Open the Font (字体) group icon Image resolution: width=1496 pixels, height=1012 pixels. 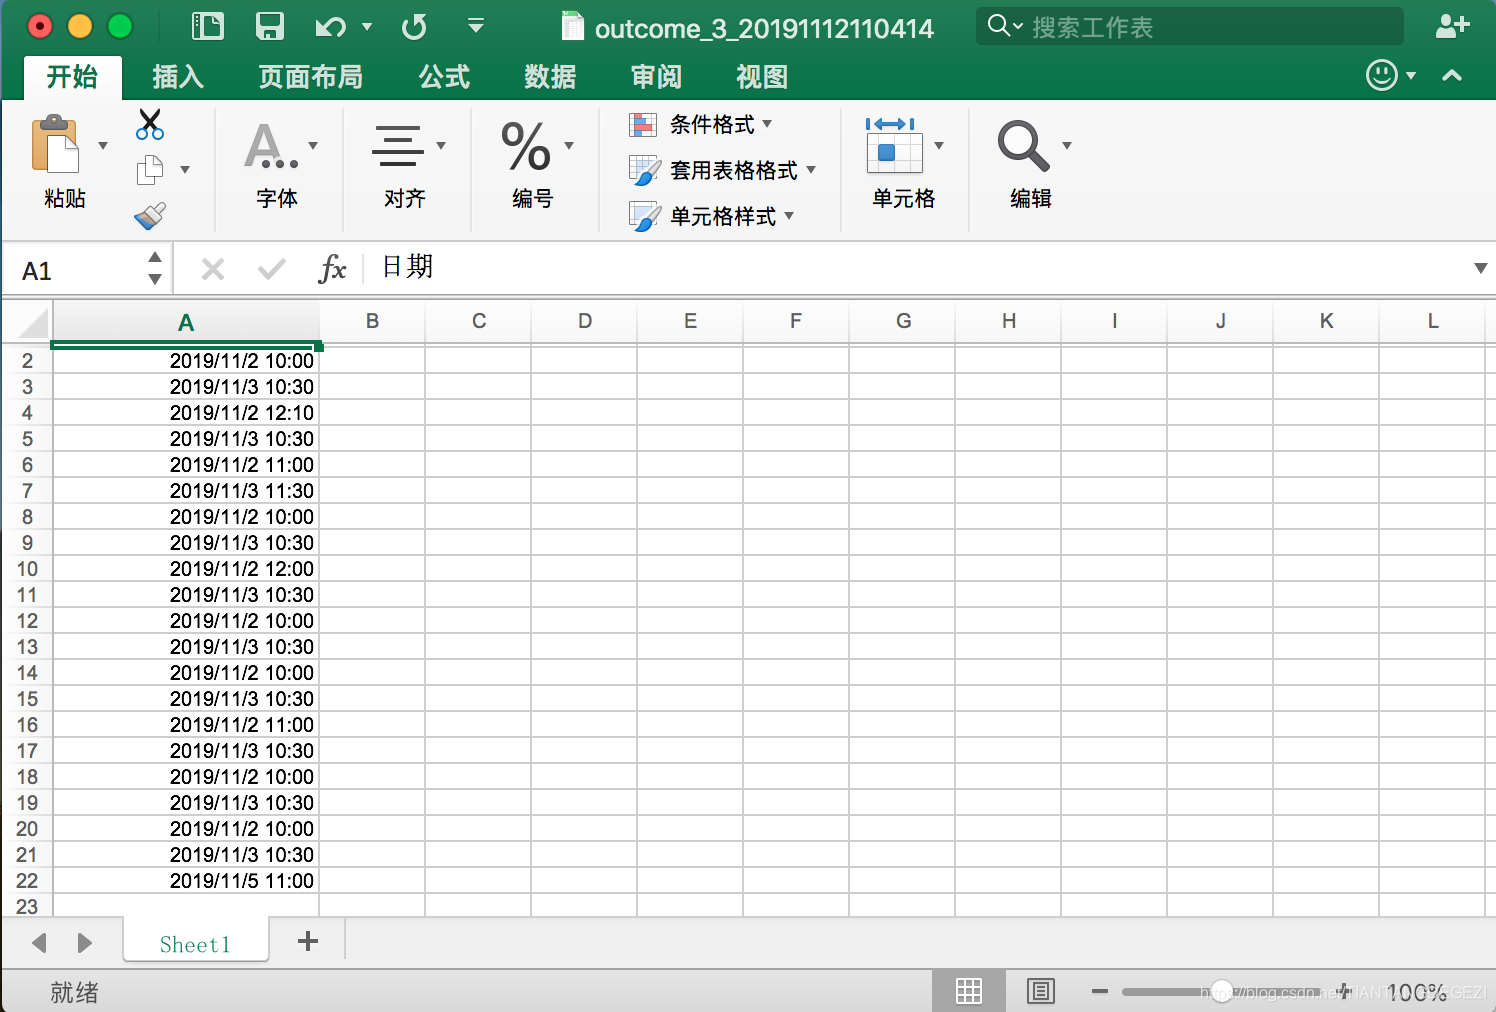pyautogui.click(x=270, y=146)
